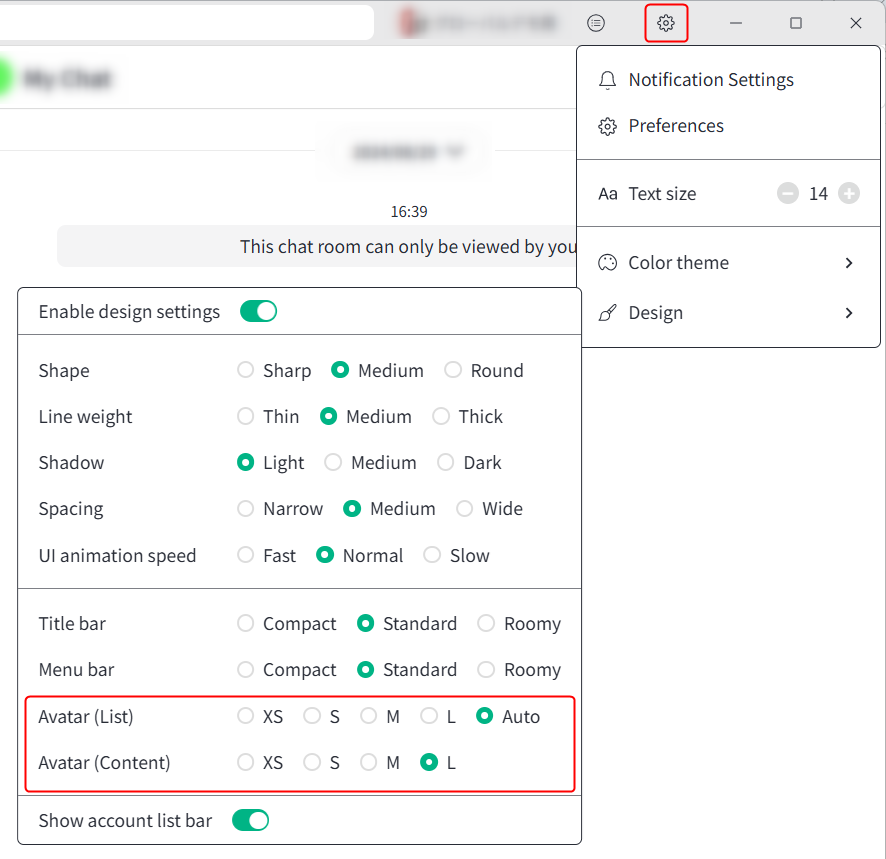Increase text size with plus button
886x859 pixels.
pos(849,194)
